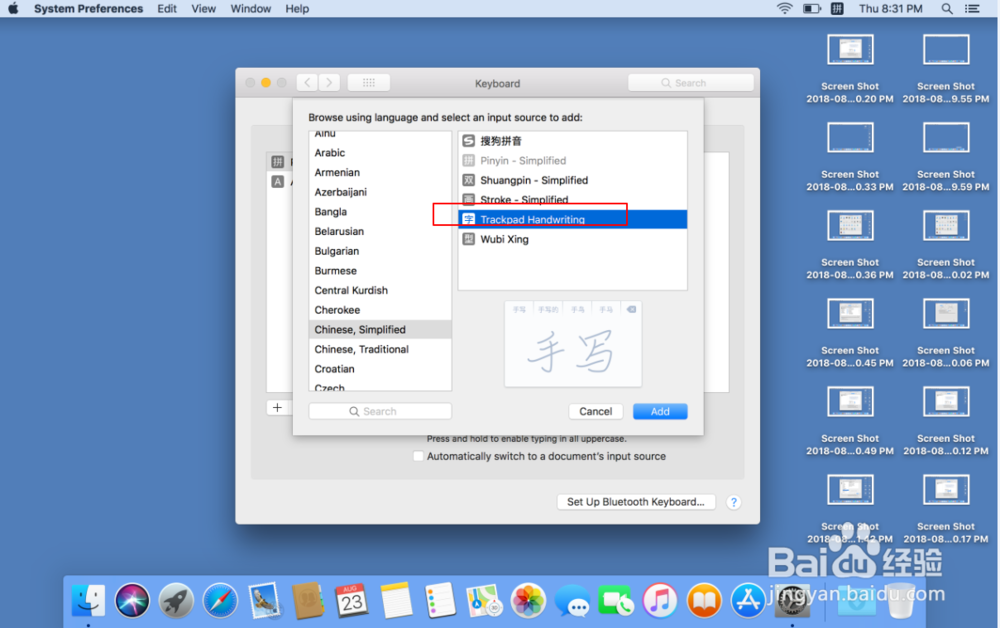Open Photos pinwheel icon in Dock

click(x=528, y=600)
